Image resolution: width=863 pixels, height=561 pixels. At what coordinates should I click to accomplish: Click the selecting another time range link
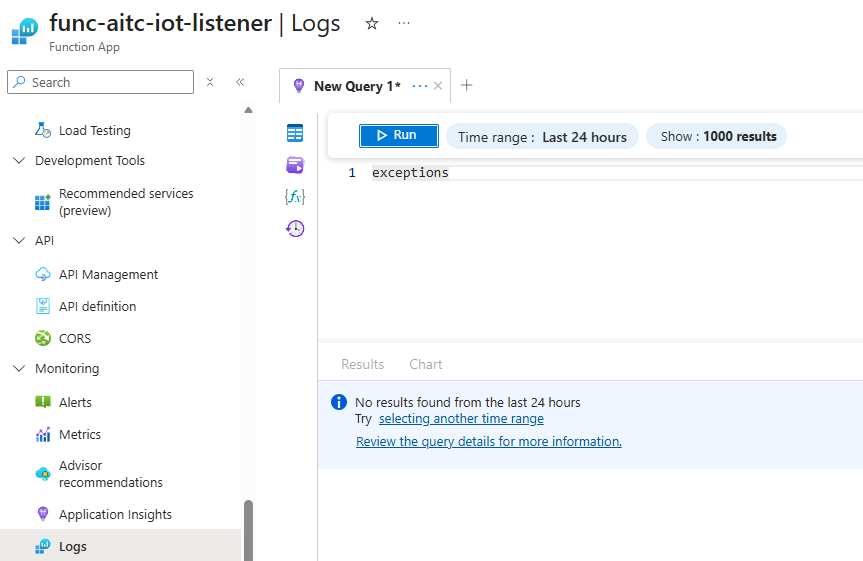(461, 419)
